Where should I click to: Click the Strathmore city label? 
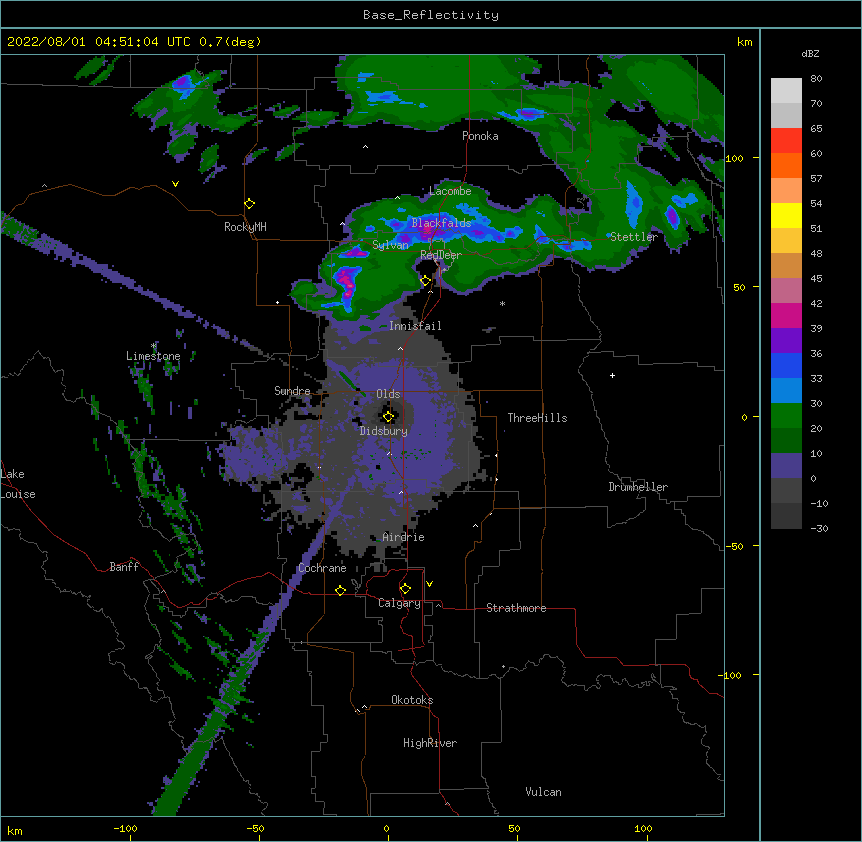pos(516,608)
